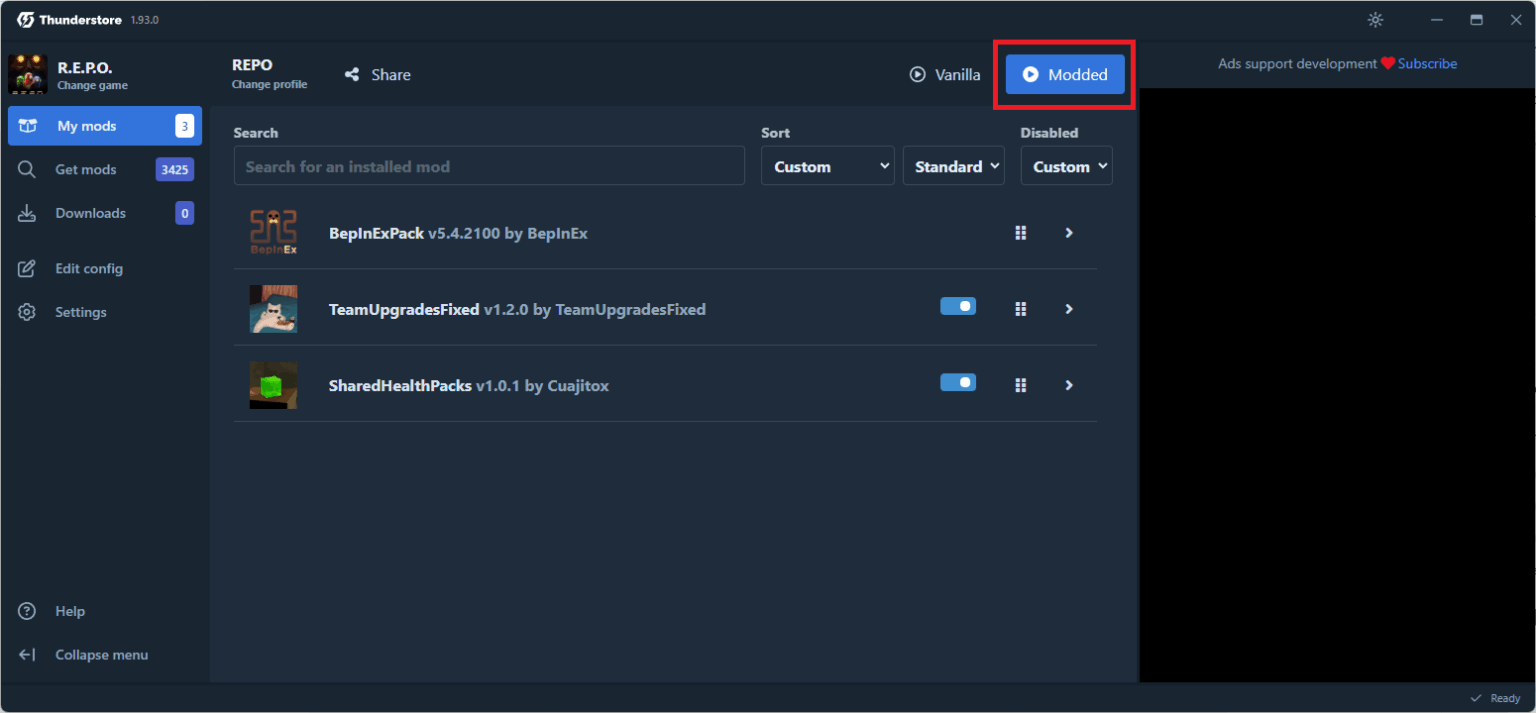
Task: Click the theme toggle sun icon
Action: click(x=1376, y=20)
